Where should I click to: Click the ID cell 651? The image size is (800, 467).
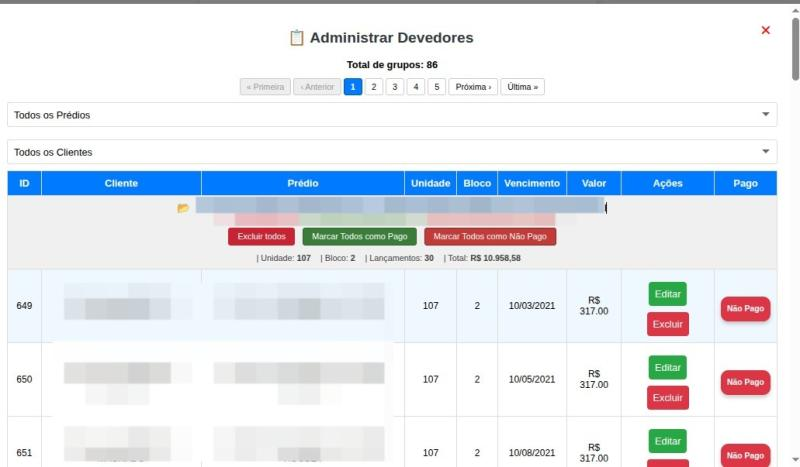24,453
